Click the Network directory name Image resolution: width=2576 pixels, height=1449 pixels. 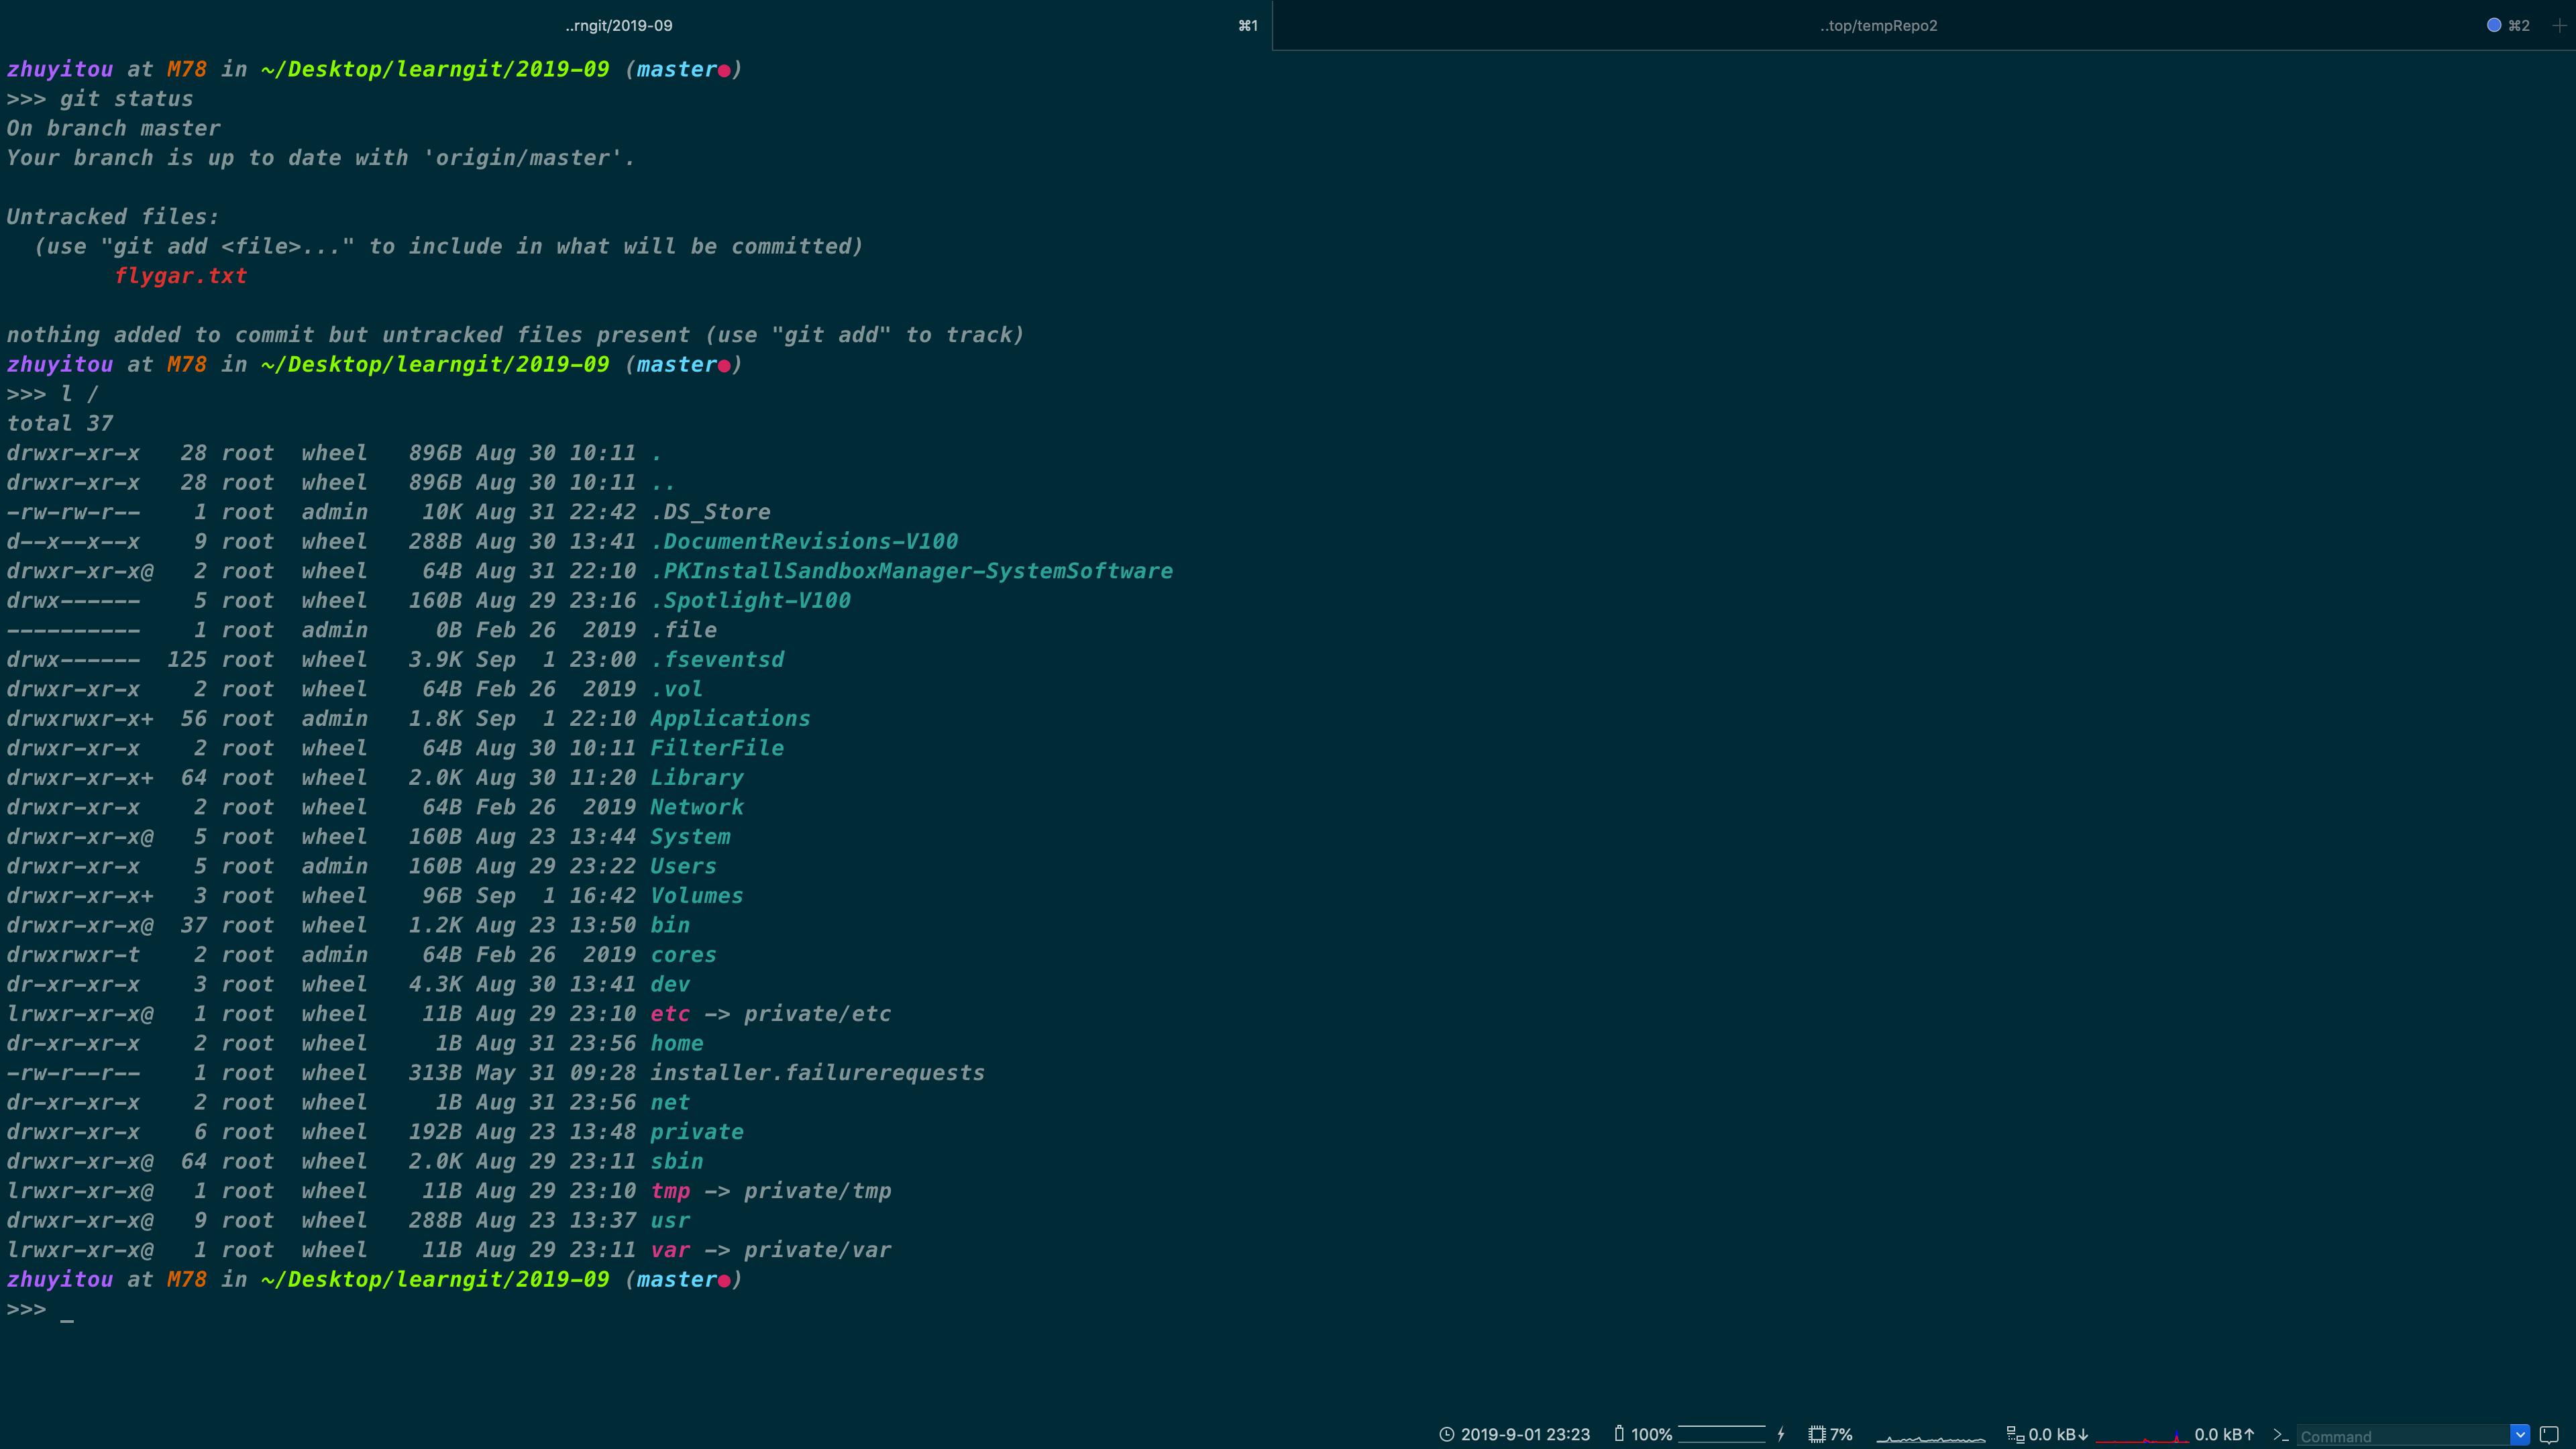[x=697, y=807]
